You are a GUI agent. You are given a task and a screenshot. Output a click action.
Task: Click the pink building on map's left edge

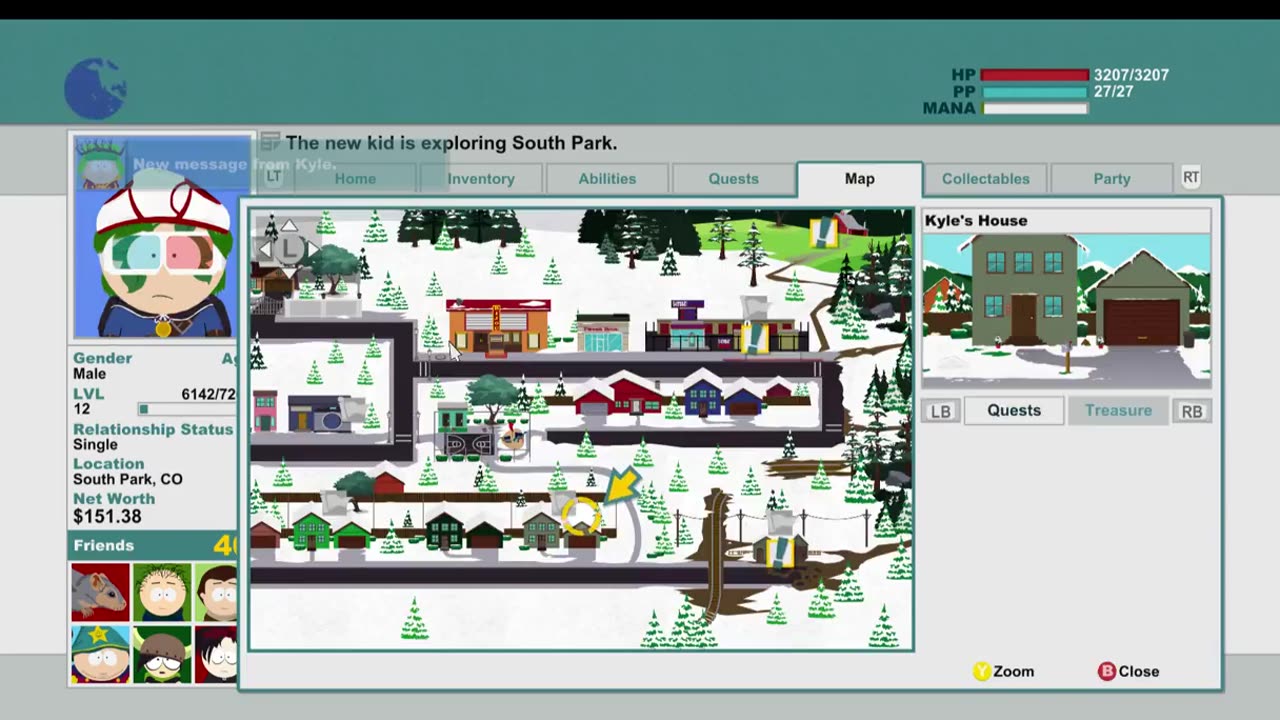tap(265, 410)
